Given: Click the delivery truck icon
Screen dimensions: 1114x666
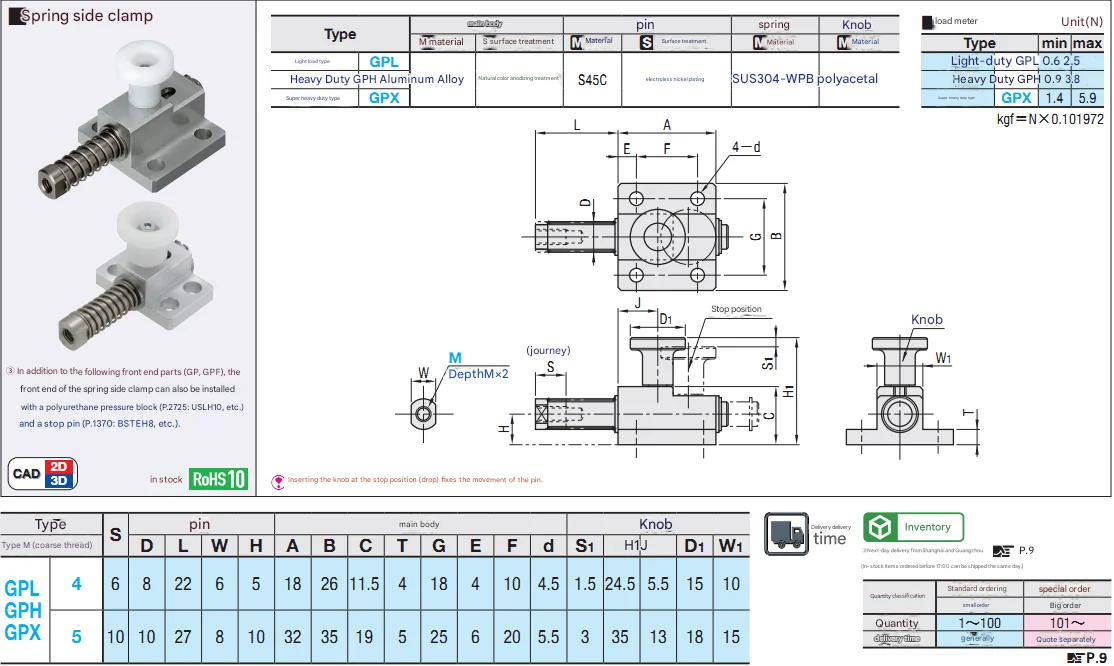Looking at the screenshot, I should point(787,533).
